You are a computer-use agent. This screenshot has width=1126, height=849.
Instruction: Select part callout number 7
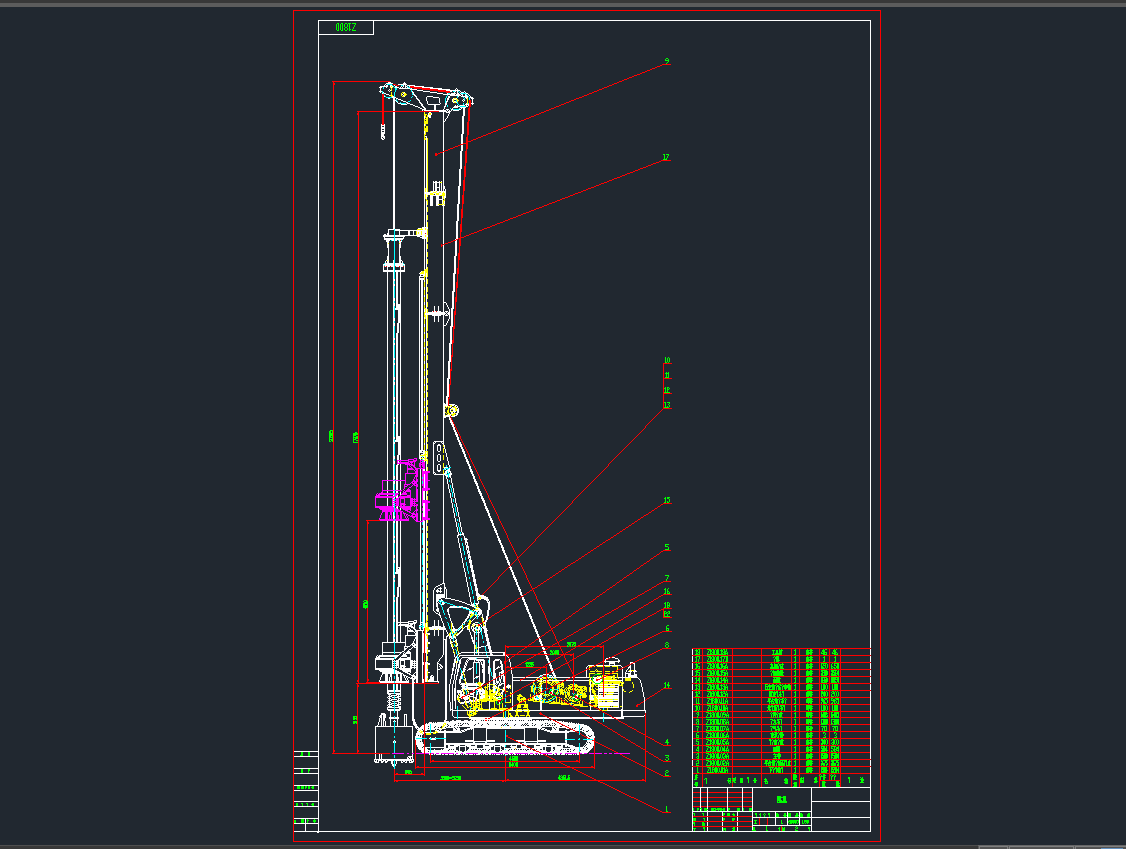pos(667,578)
